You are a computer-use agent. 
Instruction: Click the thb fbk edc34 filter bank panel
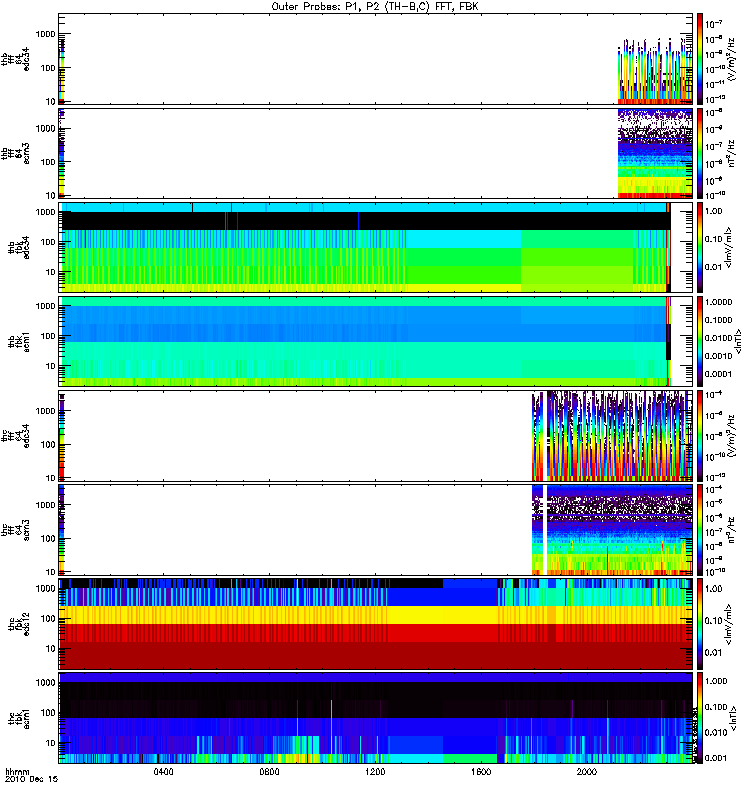[376, 247]
